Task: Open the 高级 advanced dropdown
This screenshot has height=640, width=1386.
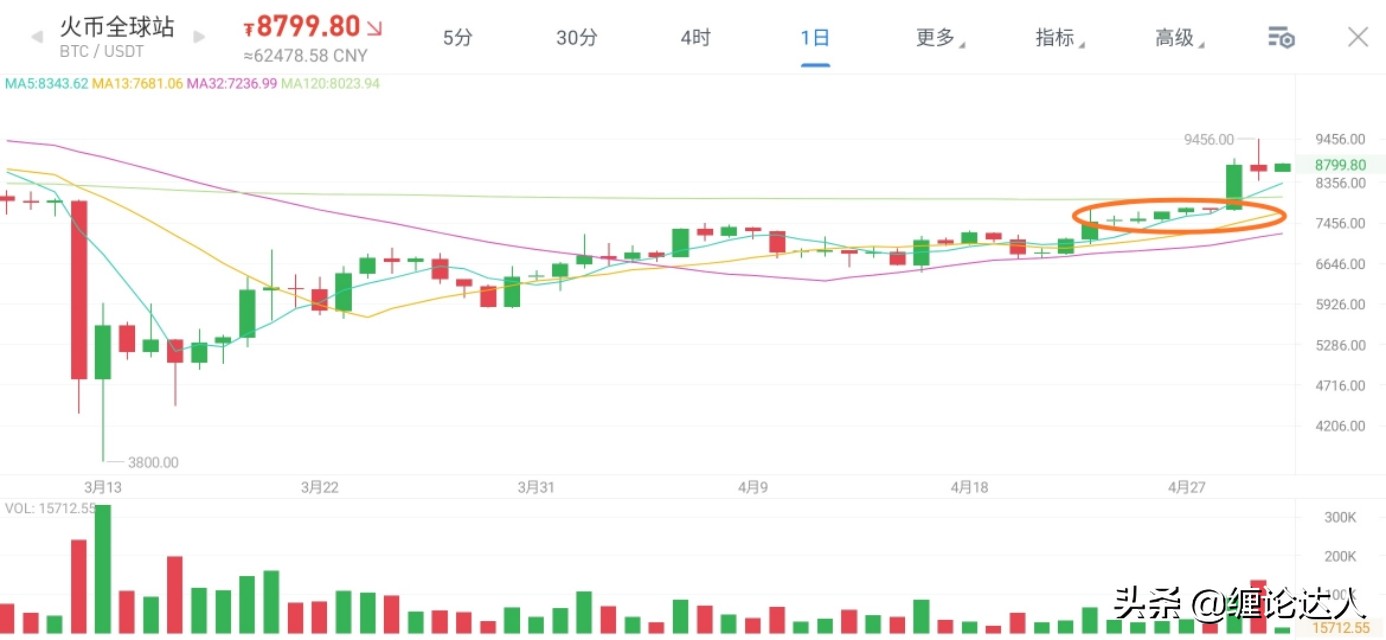Action: click(1178, 38)
